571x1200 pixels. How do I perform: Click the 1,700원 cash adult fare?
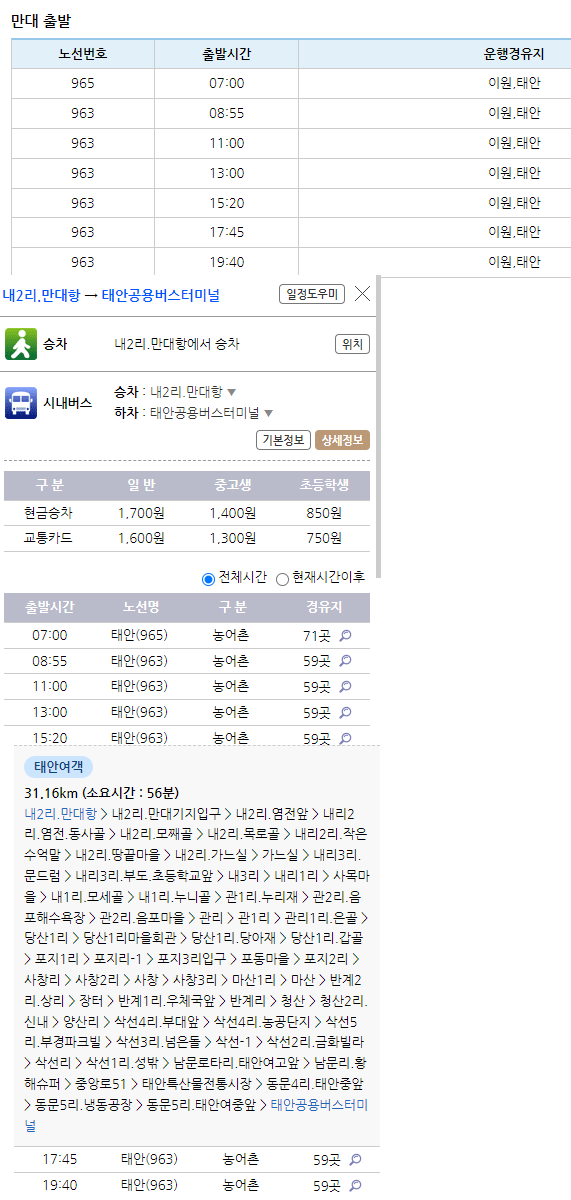[x=141, y=513]
